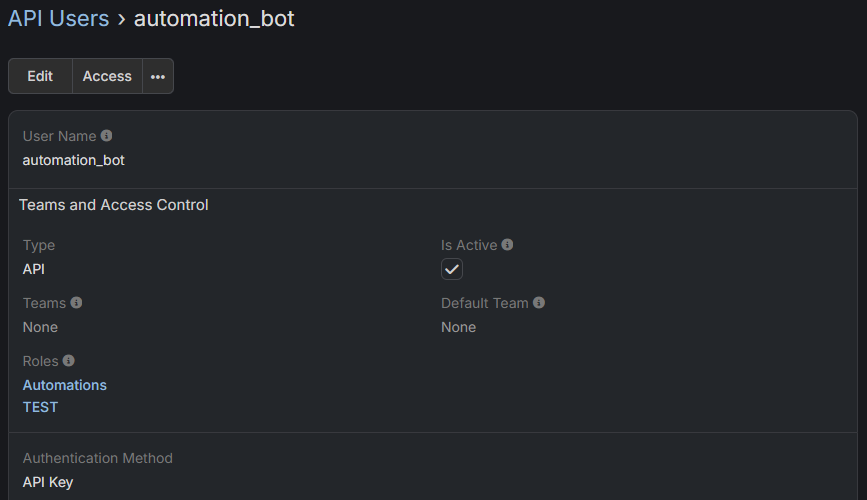The height and width of the screenshot is (500, 867).
Task: Click the info icon beside User Name
Action: [x=107, y=136]
